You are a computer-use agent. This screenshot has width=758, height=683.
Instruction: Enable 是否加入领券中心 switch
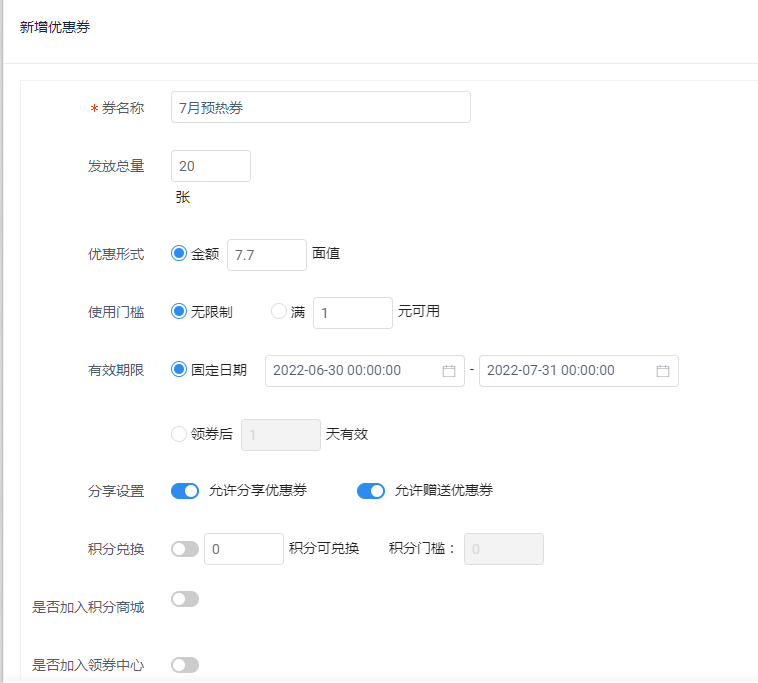[x=185, y=665]
